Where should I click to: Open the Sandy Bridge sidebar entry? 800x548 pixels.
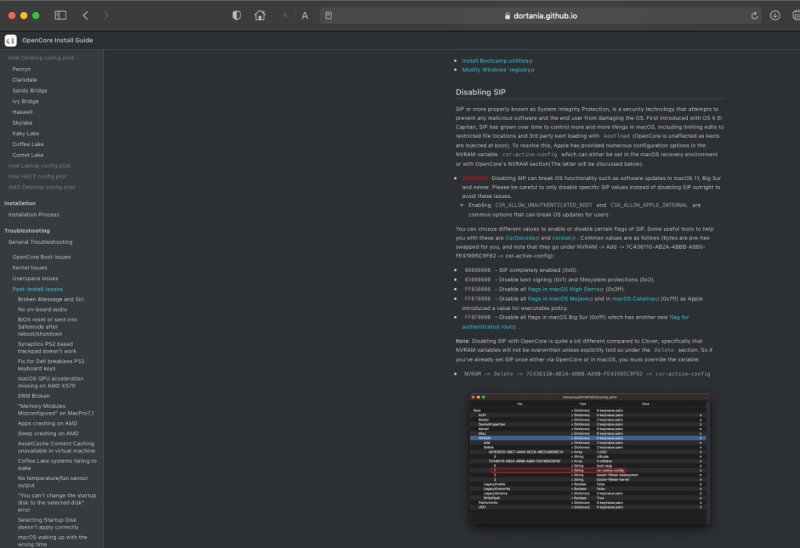point(30,91)
